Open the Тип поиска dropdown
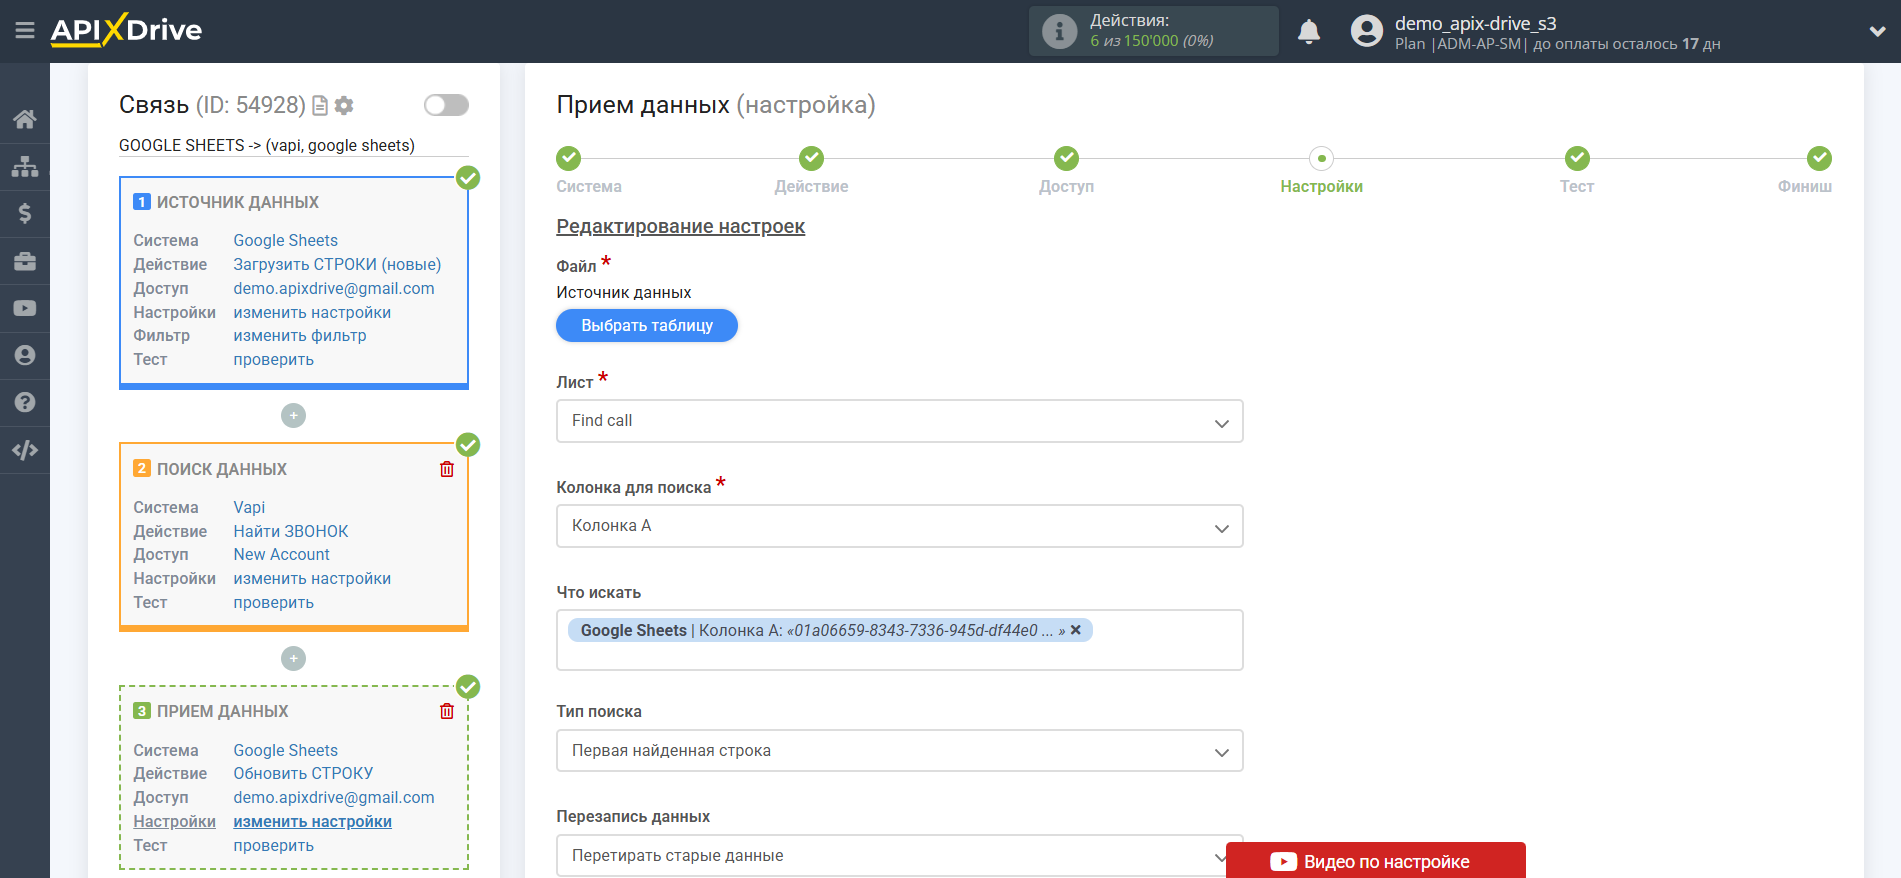The width and height of the screenshot is (1901, 878). tap(899, 751)
